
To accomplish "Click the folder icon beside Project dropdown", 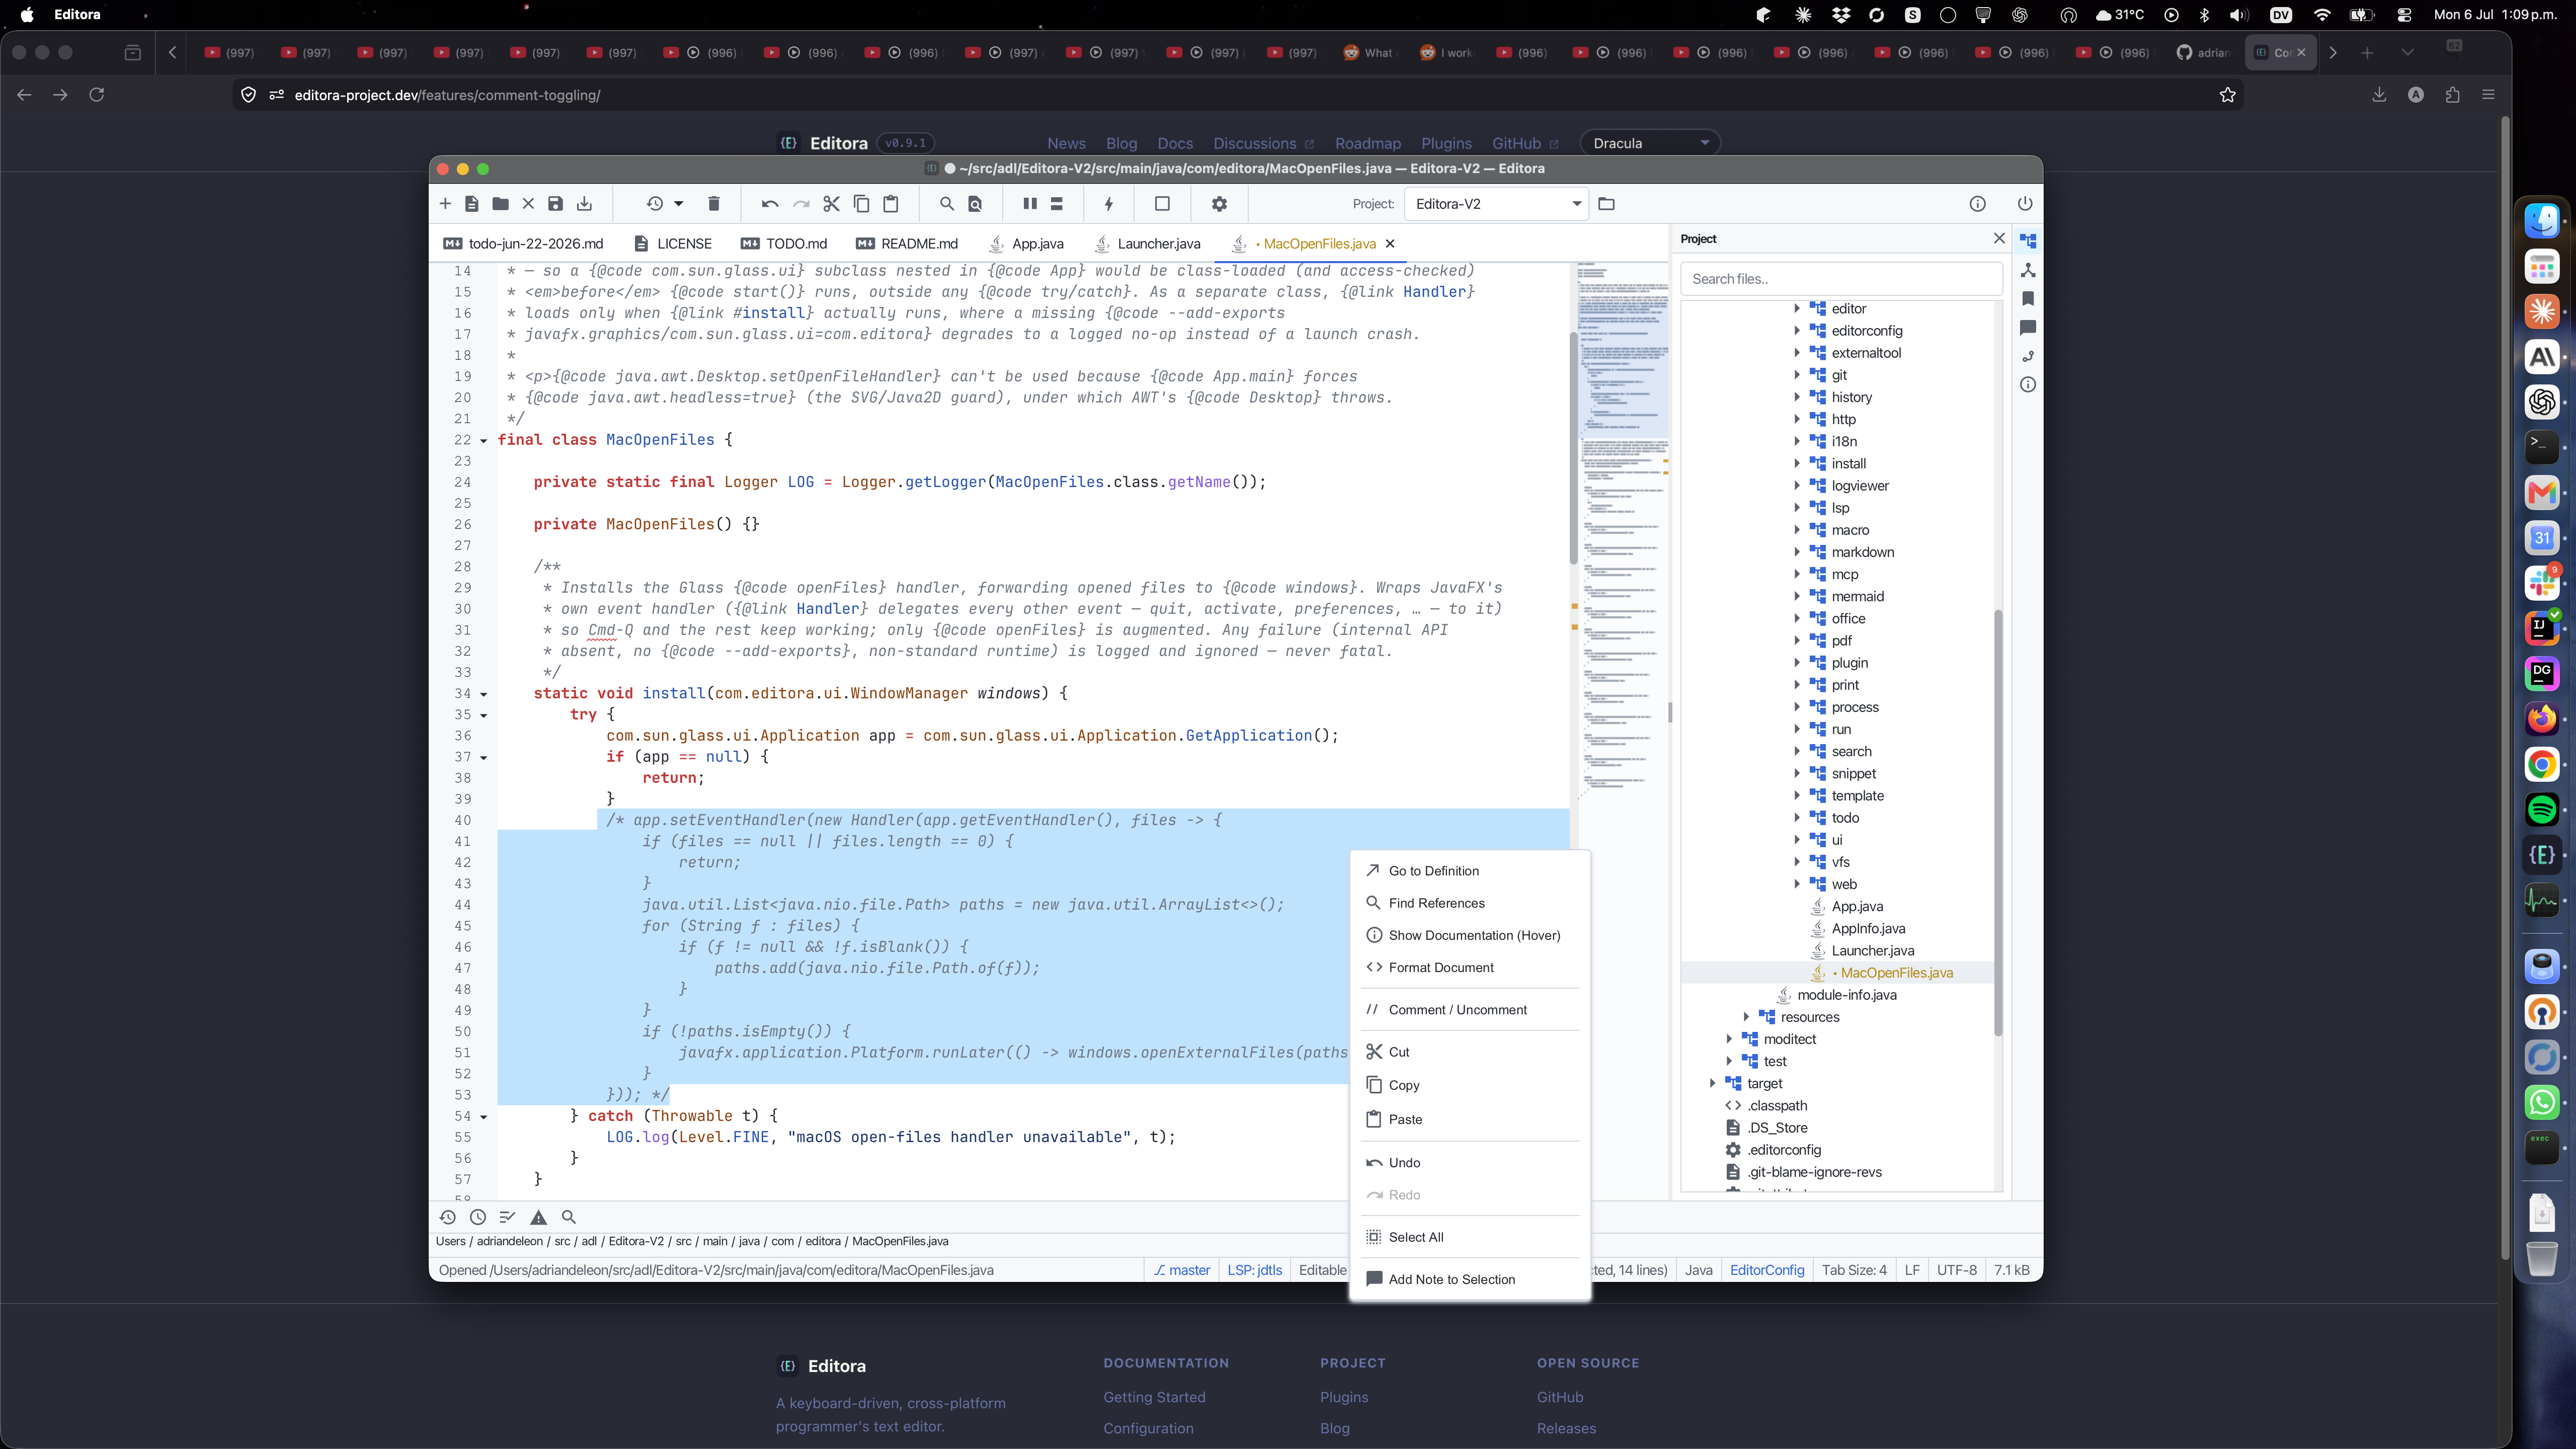I will click(x=1607, y=204).
